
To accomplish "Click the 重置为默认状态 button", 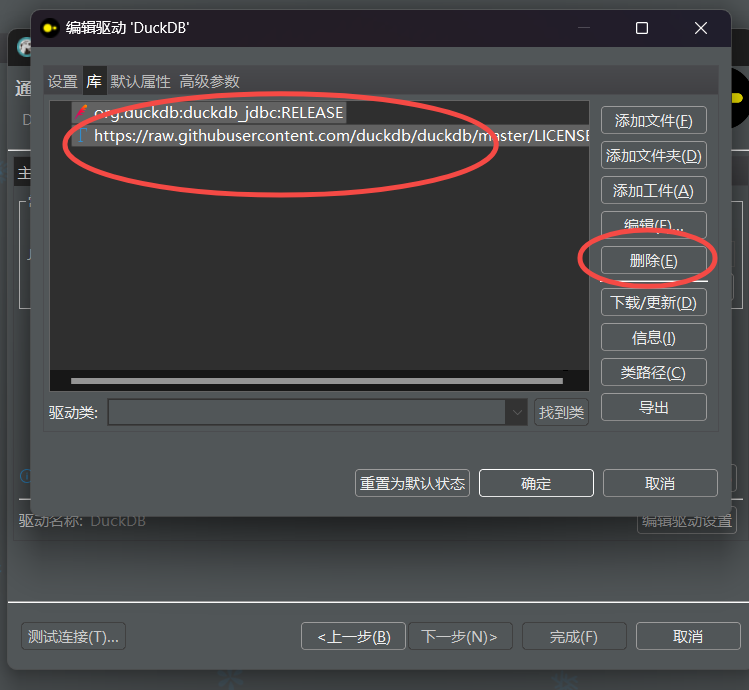I will [412, 483].
